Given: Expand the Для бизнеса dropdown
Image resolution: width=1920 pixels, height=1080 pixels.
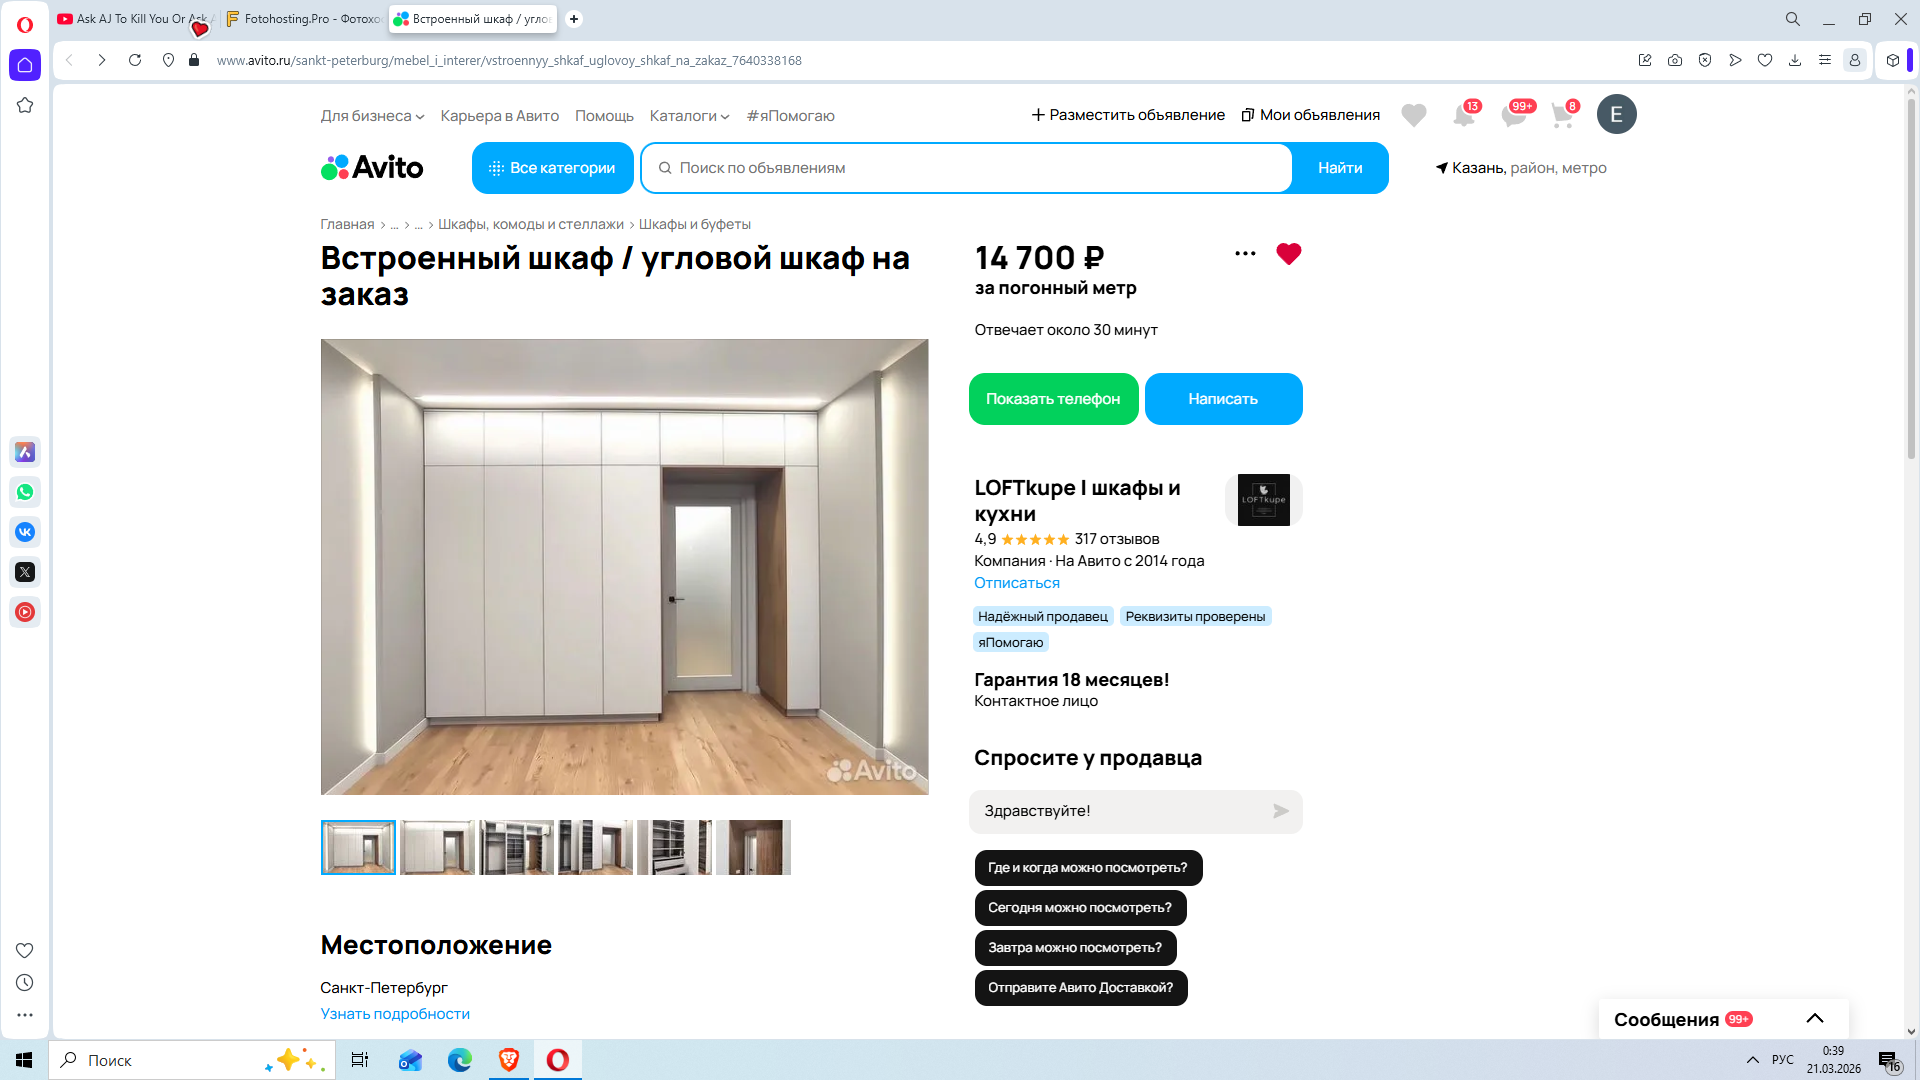Looking at the screenshot, I should [x=372, y=116].
